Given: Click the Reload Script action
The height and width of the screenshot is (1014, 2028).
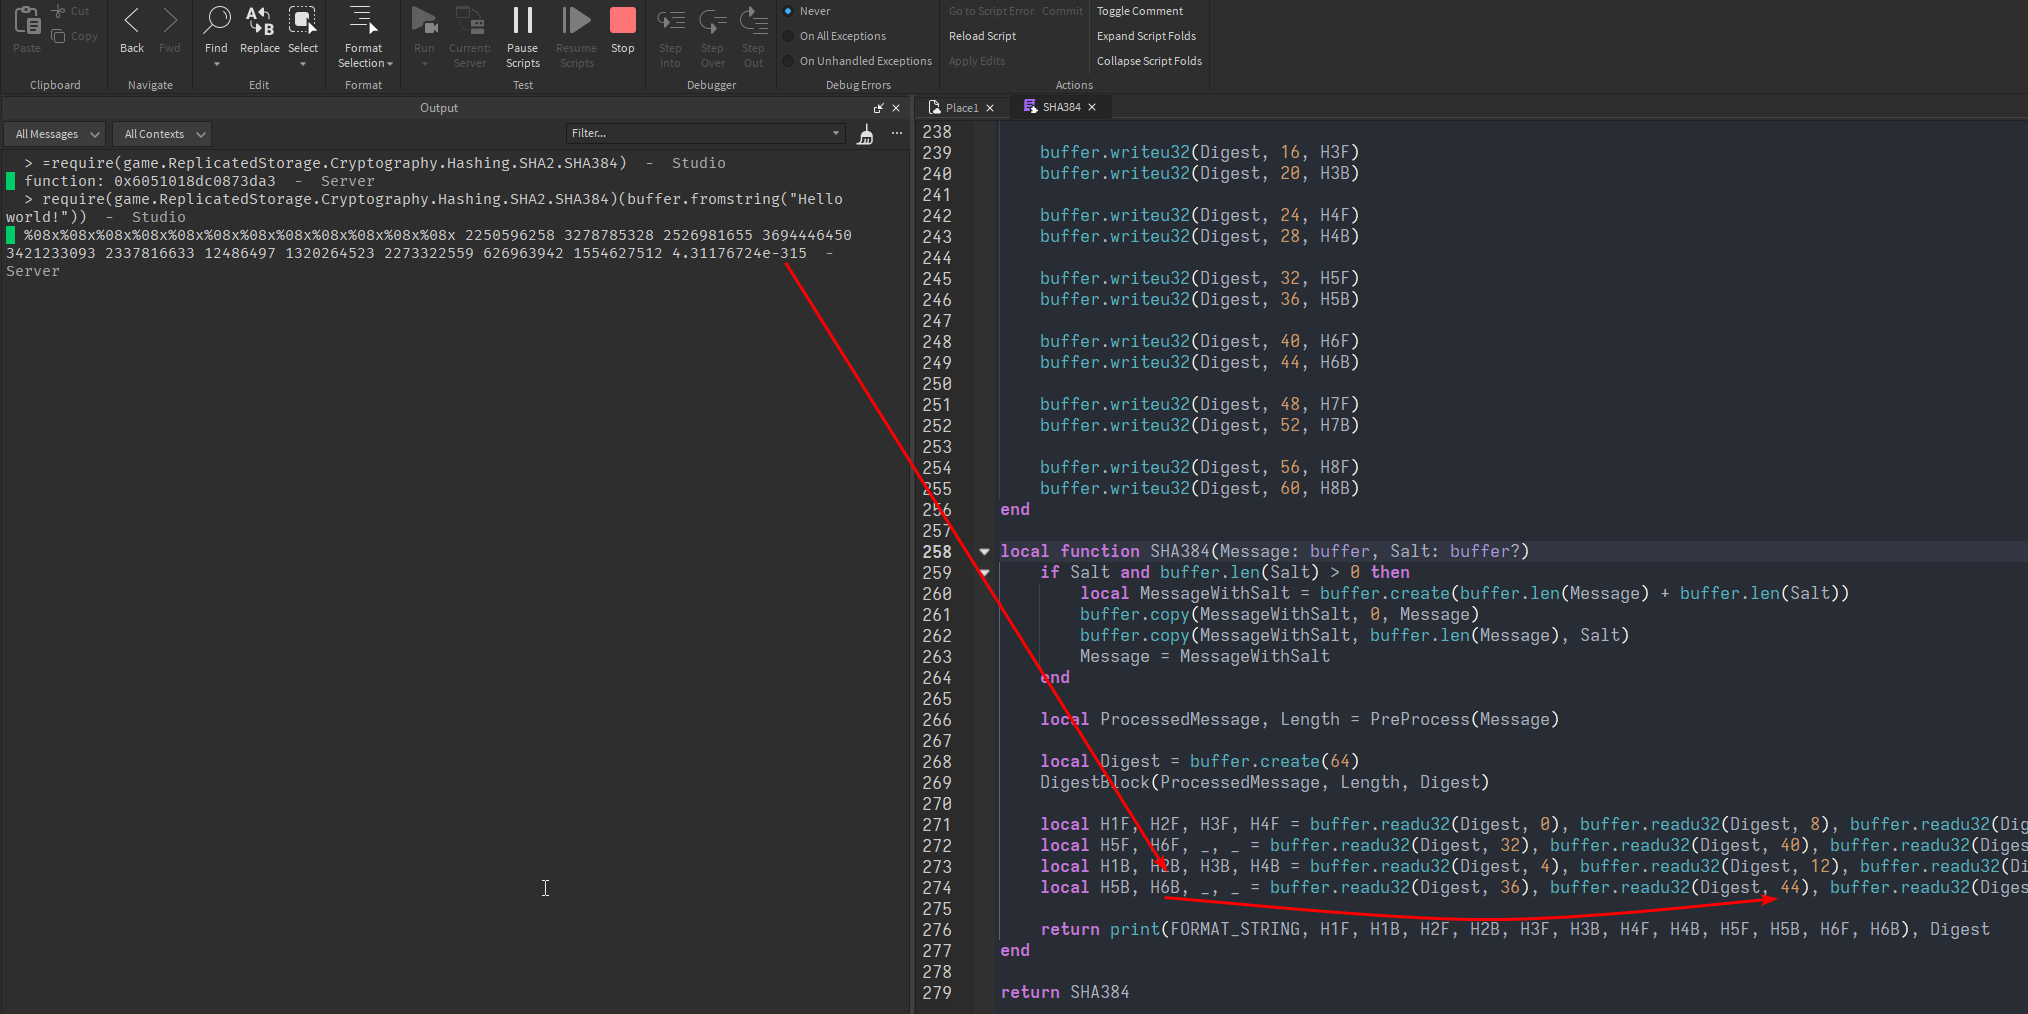Looking at the screenshot, I should click(982, 35).
